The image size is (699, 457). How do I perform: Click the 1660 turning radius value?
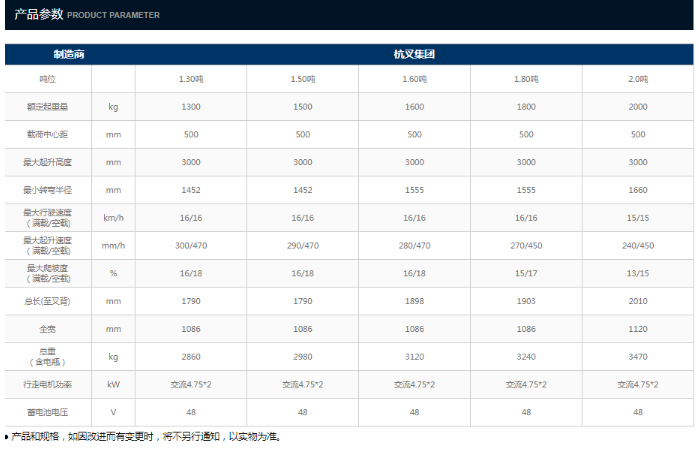637,189
